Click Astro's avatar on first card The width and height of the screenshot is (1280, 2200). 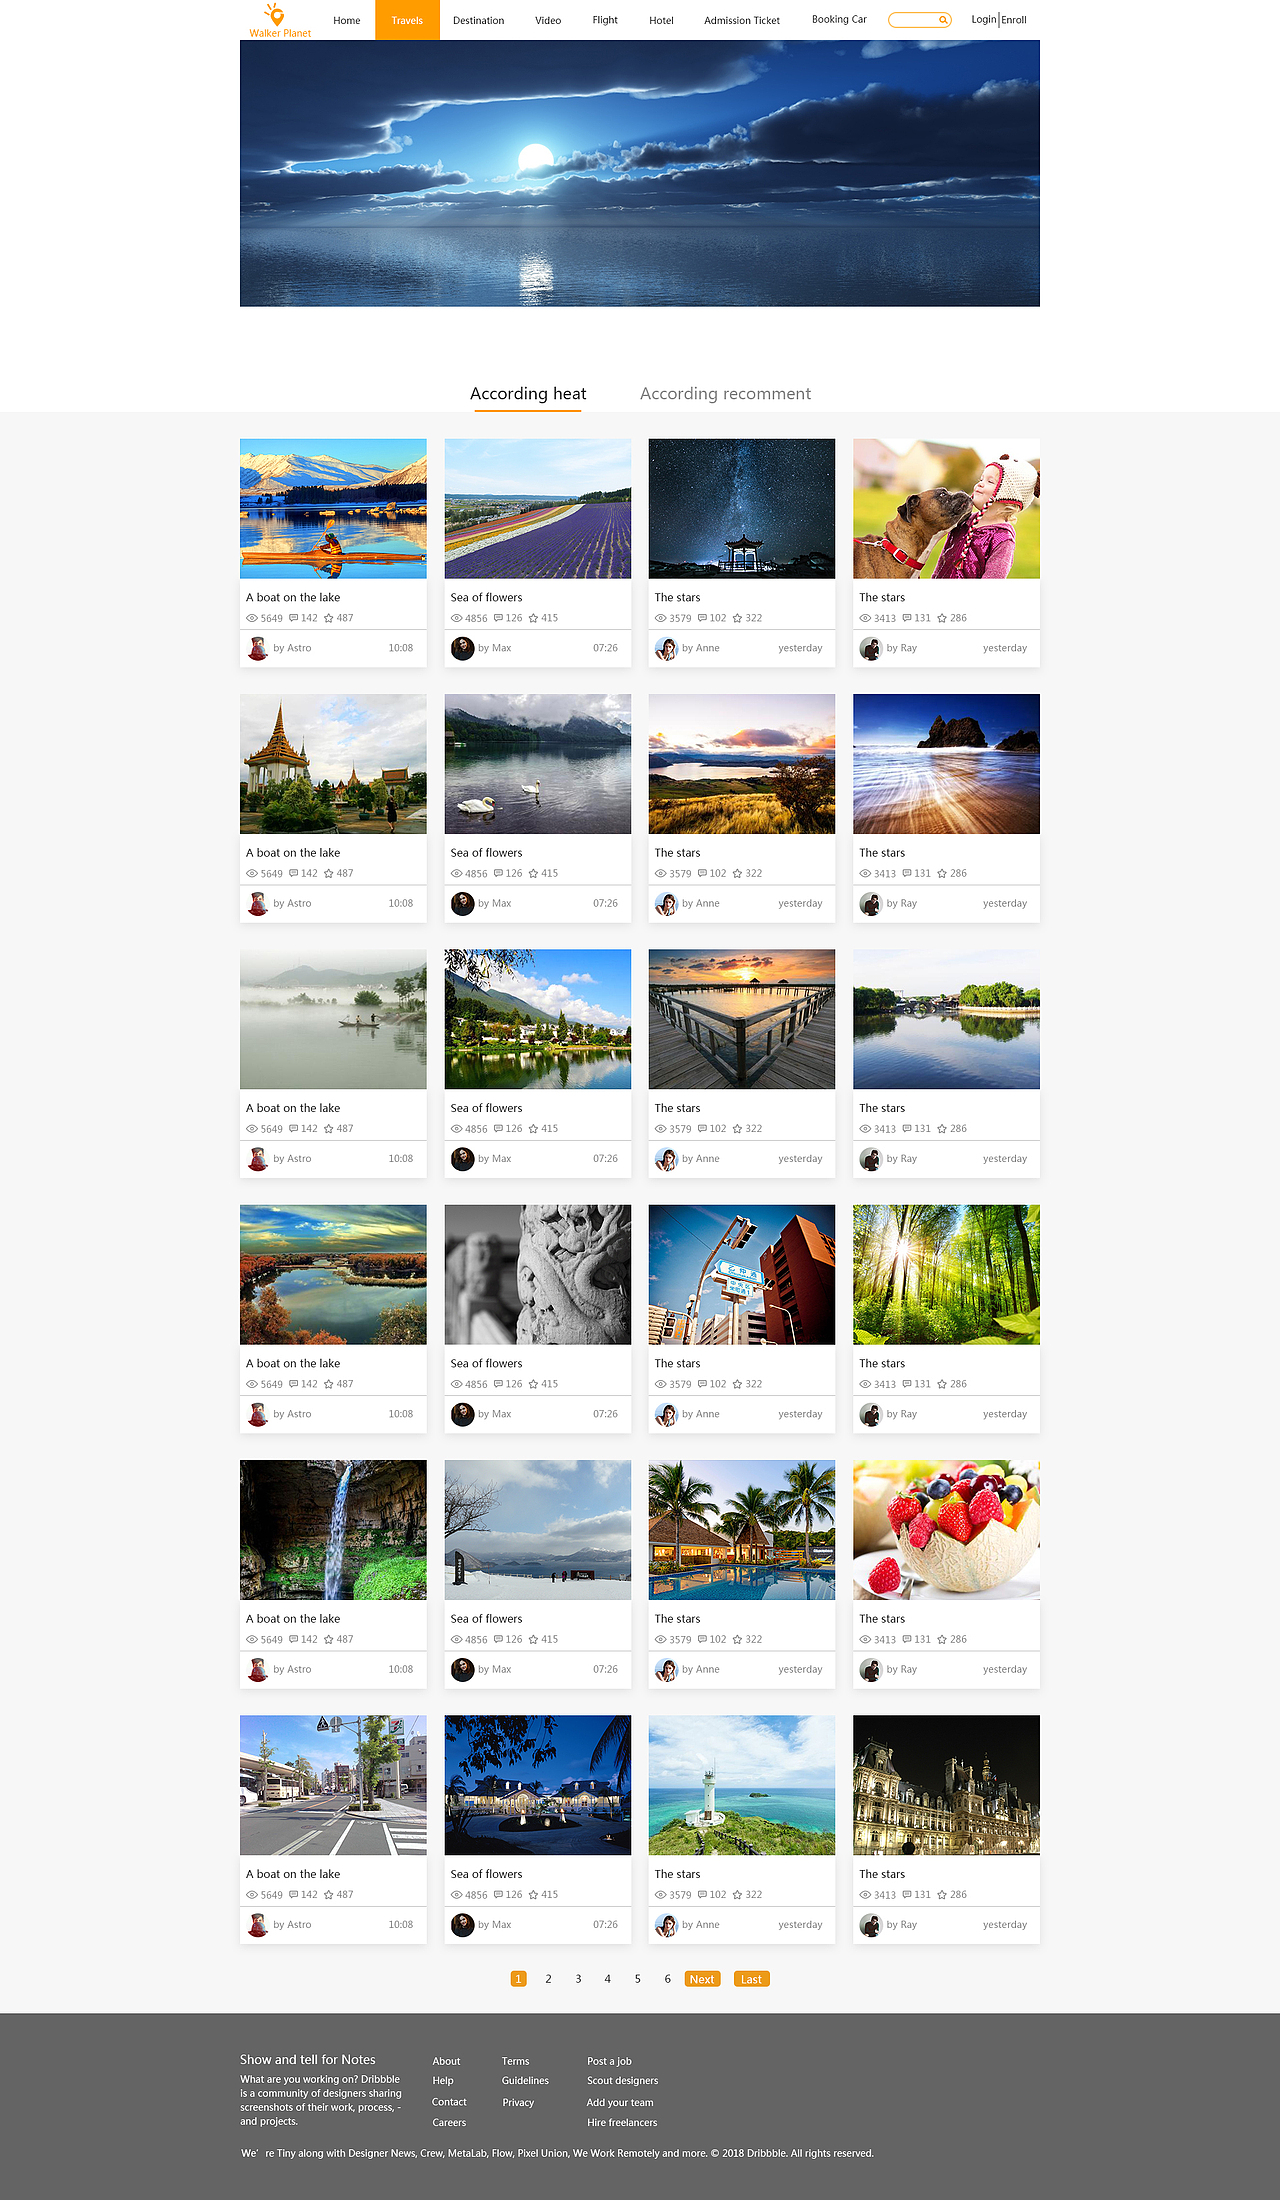tap(258, 648)
